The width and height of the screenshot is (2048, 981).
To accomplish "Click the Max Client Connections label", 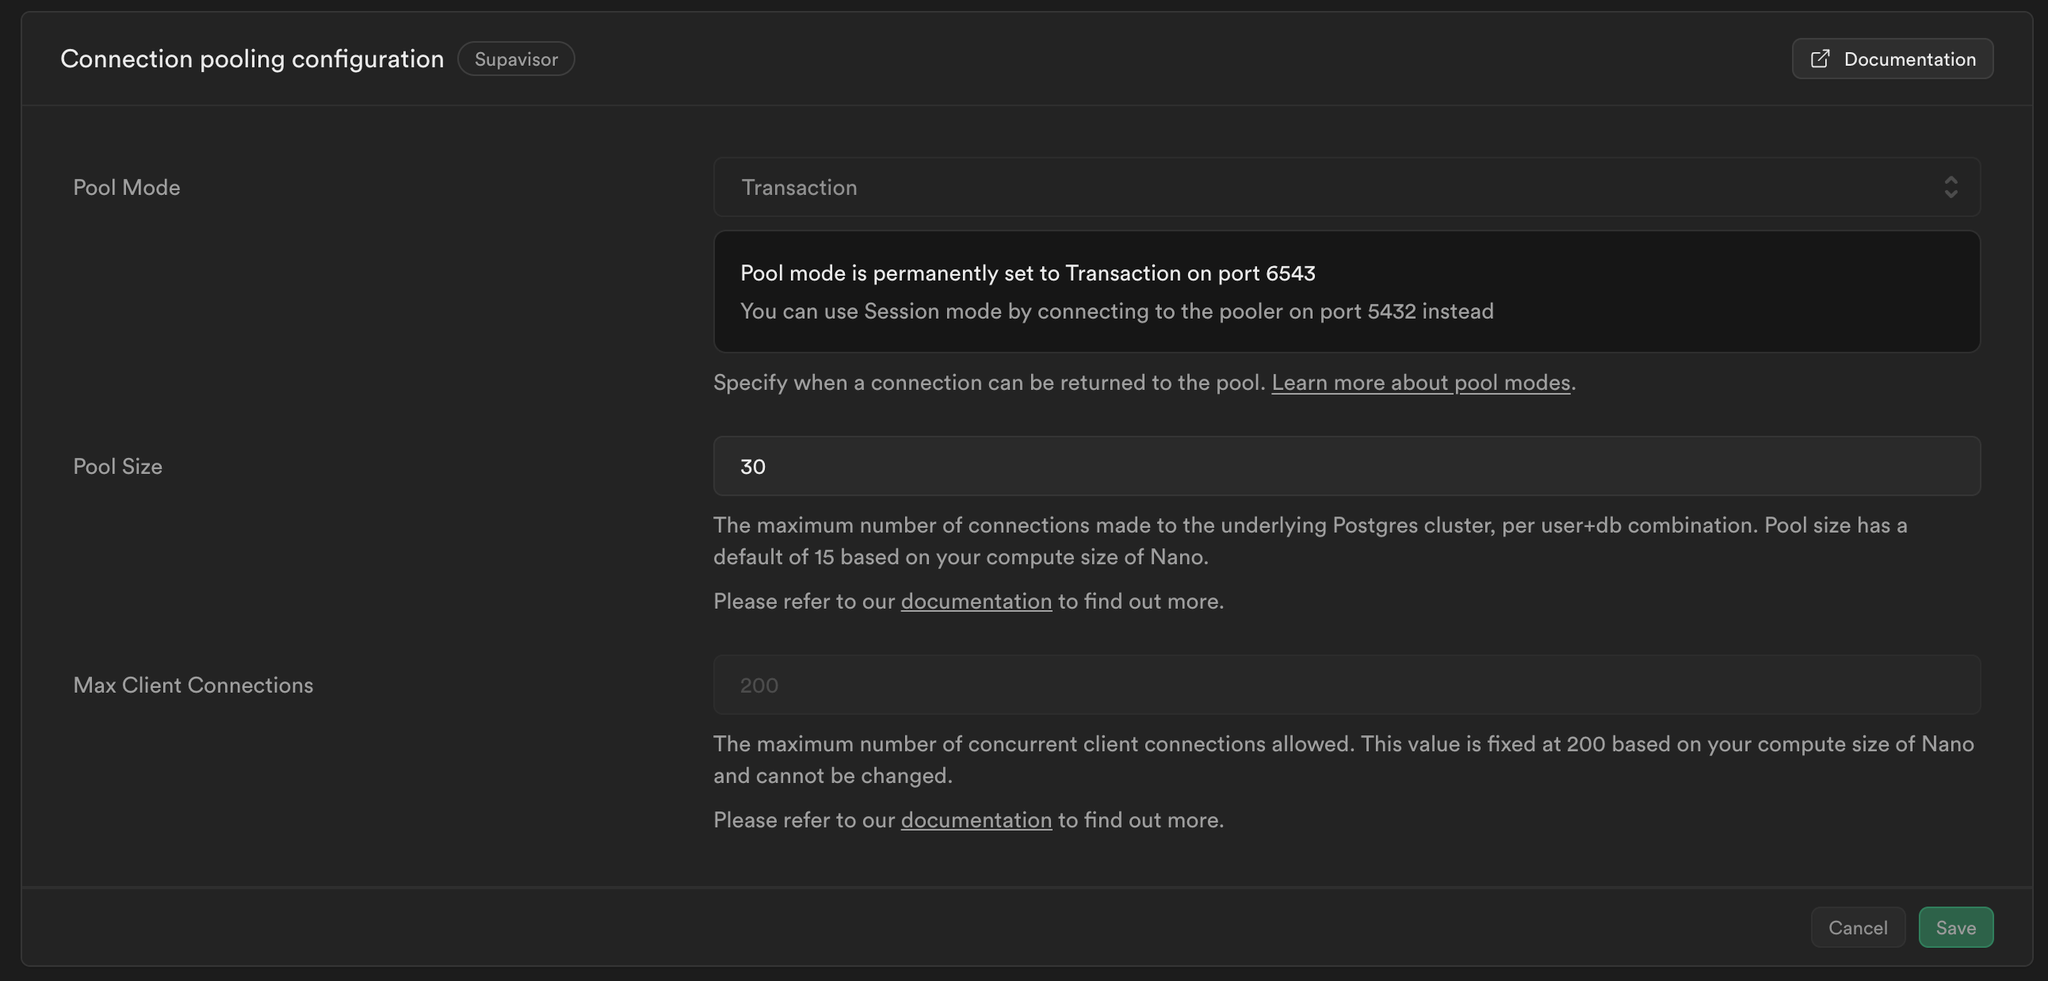I will tap(193, 685).
